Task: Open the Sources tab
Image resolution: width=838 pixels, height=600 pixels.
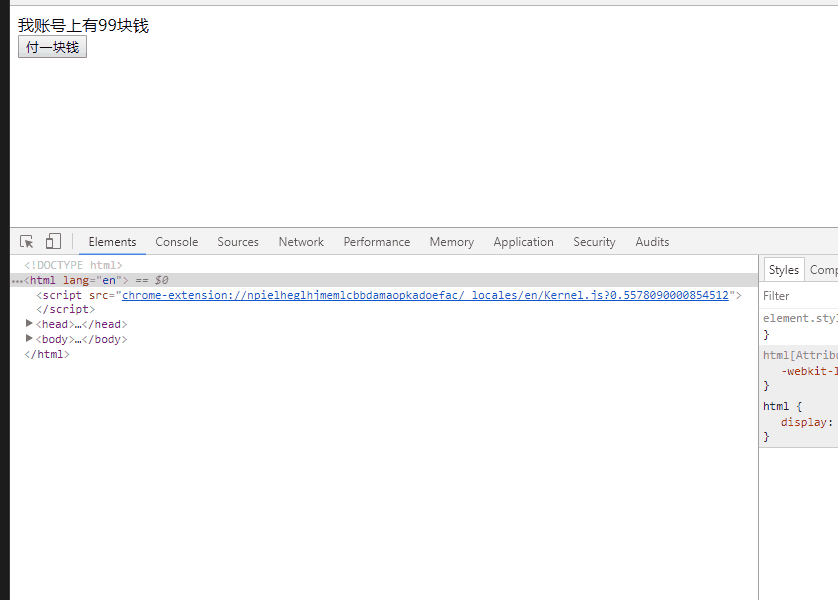Action: 238,242
